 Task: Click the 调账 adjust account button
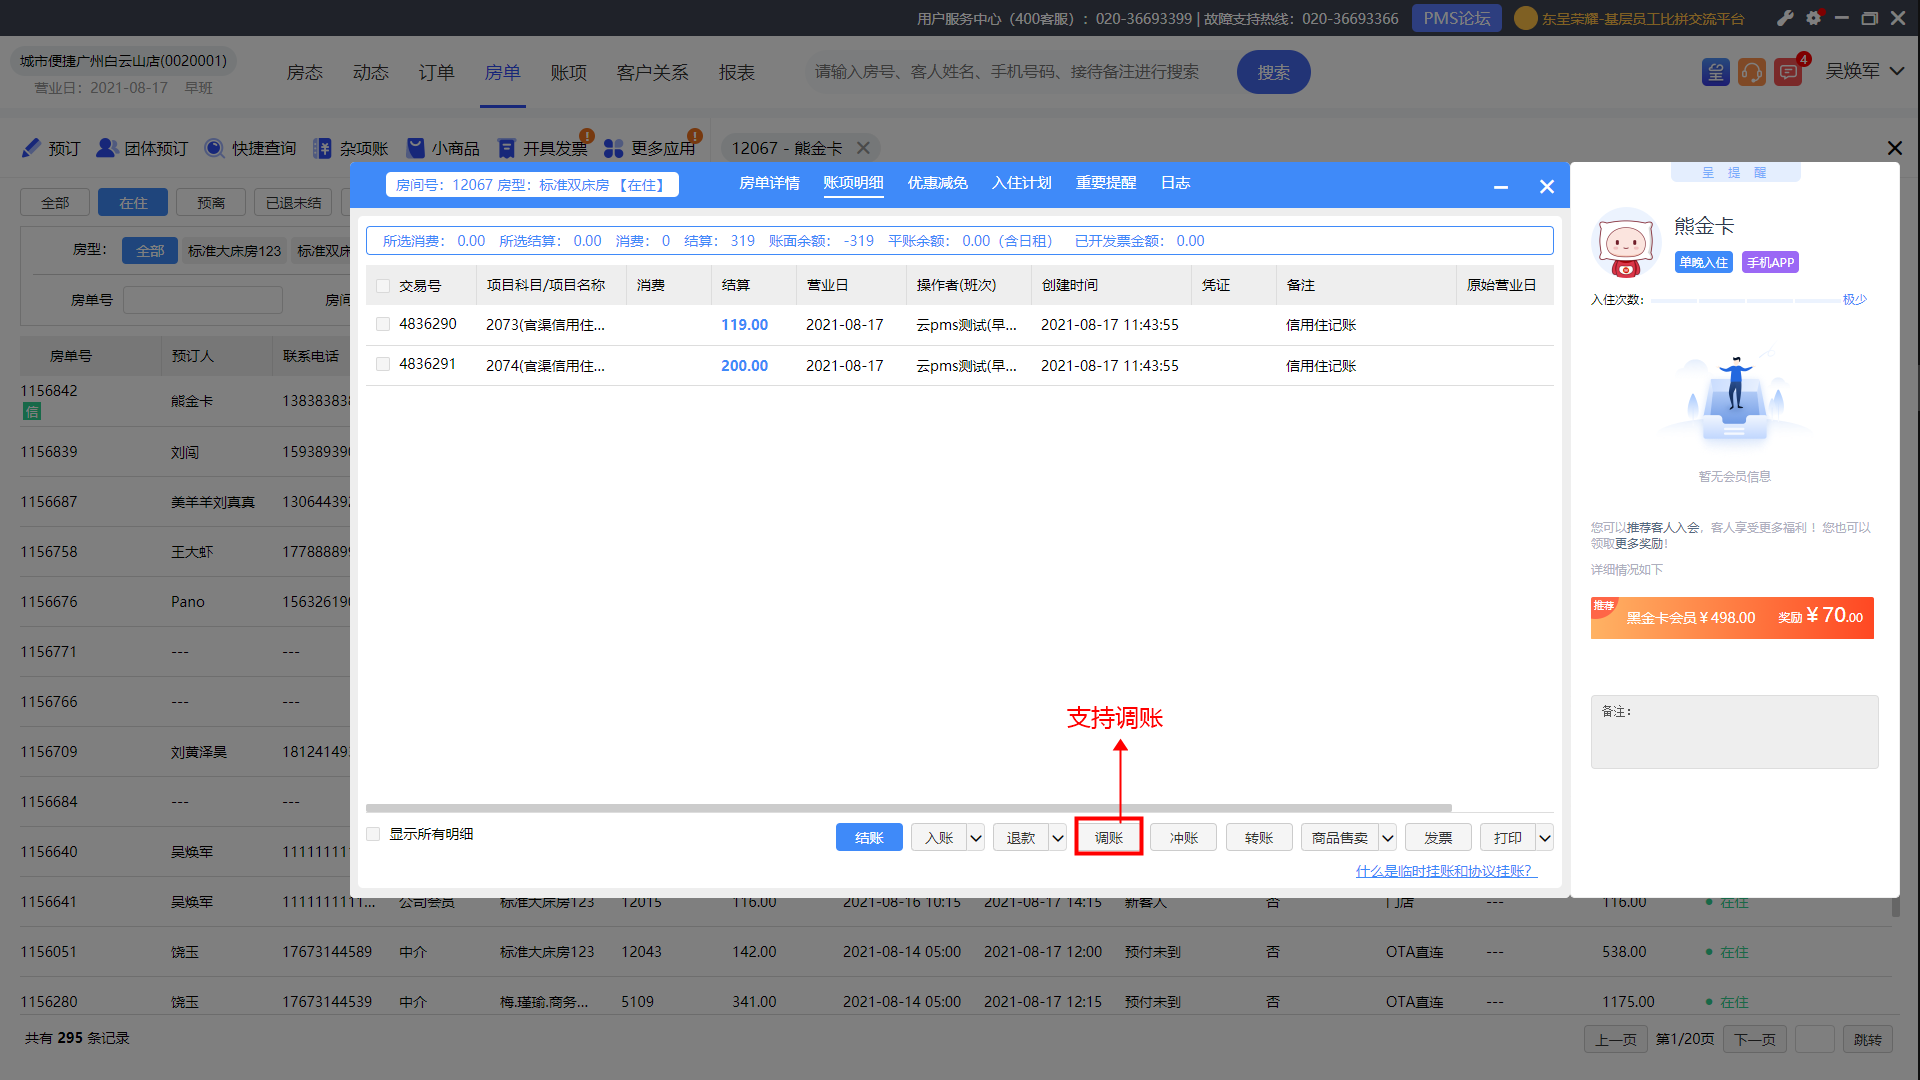[1108, 838]
